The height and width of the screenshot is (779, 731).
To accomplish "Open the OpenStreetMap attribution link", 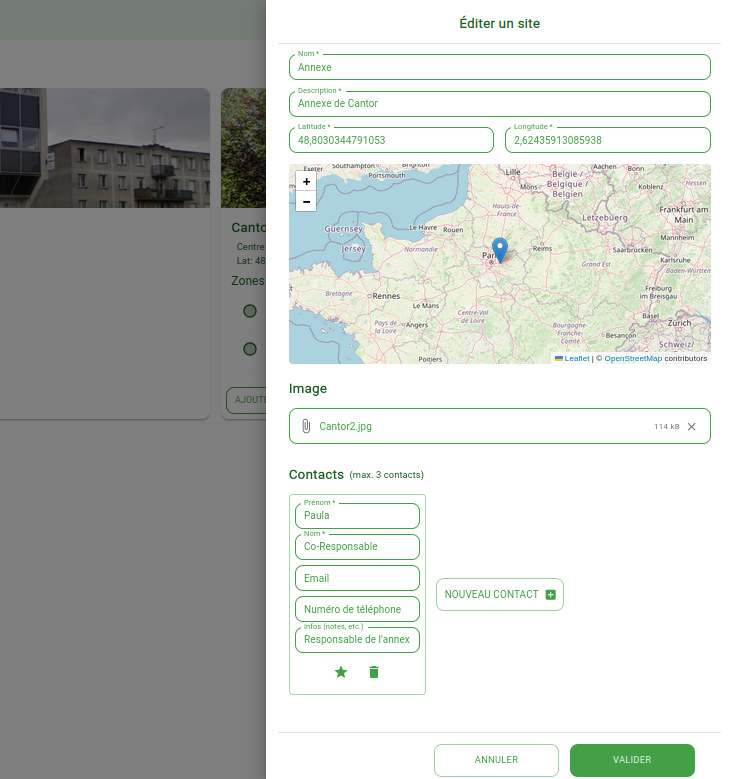I will 633,358.
